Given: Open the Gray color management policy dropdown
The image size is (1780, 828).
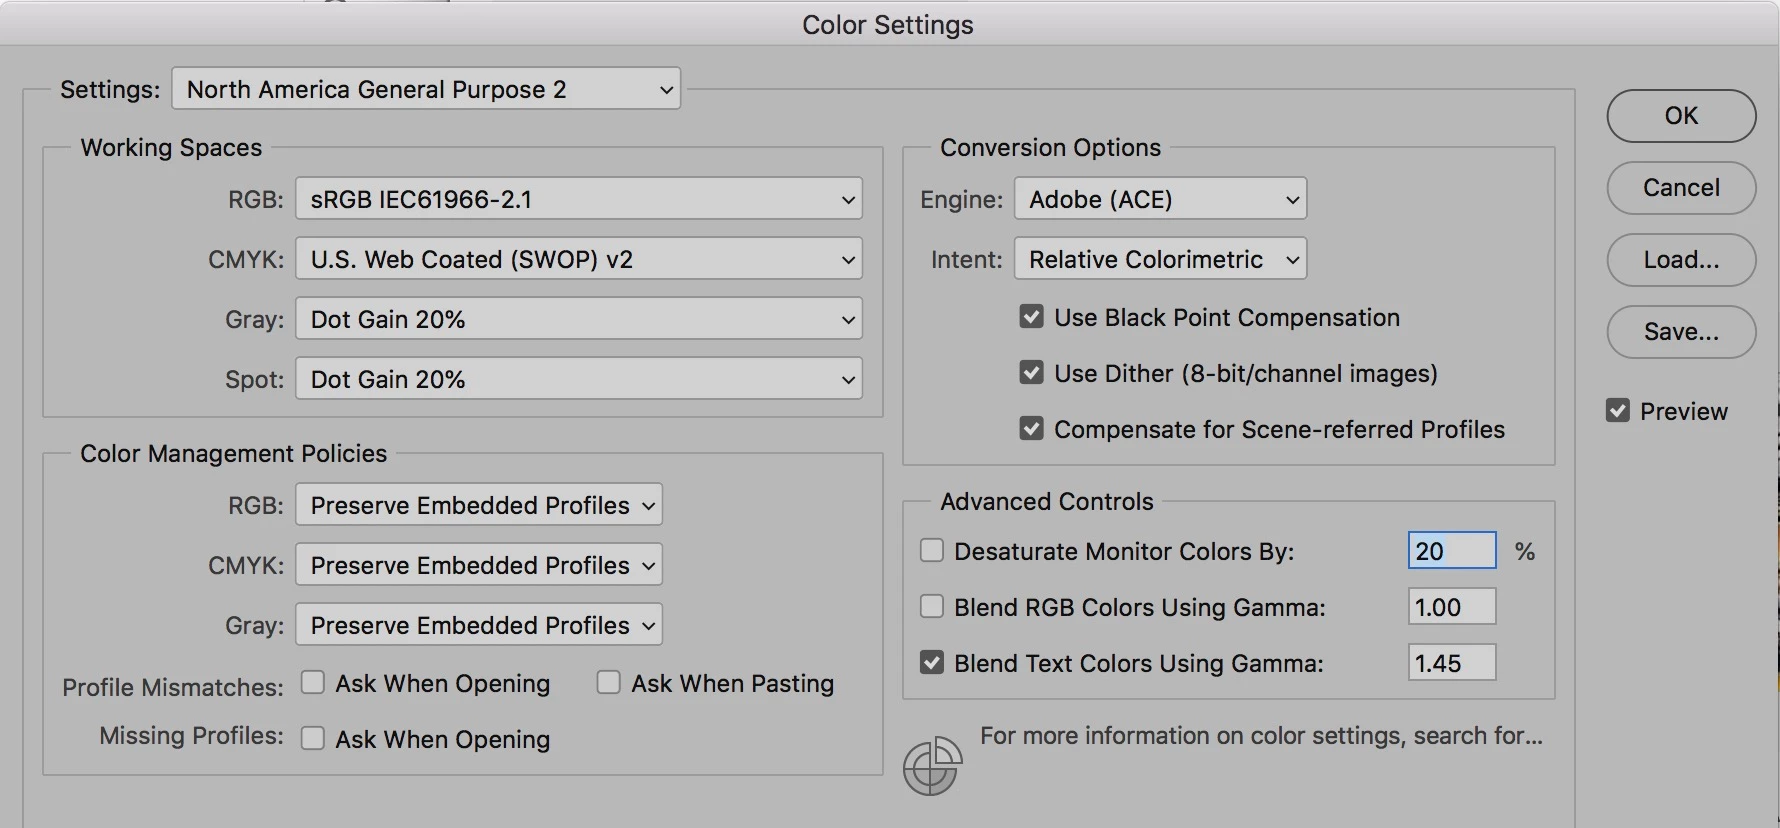Looking at the screenshot, I should click(478, 625).
